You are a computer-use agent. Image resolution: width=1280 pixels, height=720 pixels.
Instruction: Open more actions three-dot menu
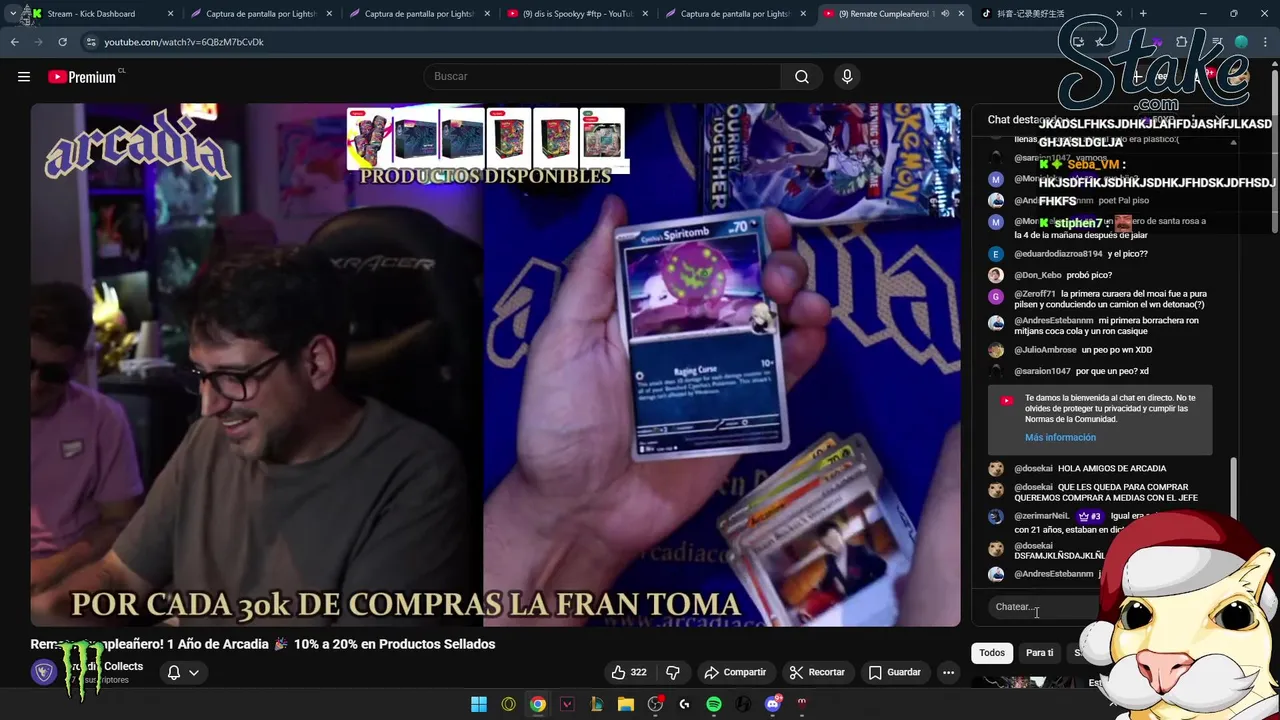[x=949, y=672]
